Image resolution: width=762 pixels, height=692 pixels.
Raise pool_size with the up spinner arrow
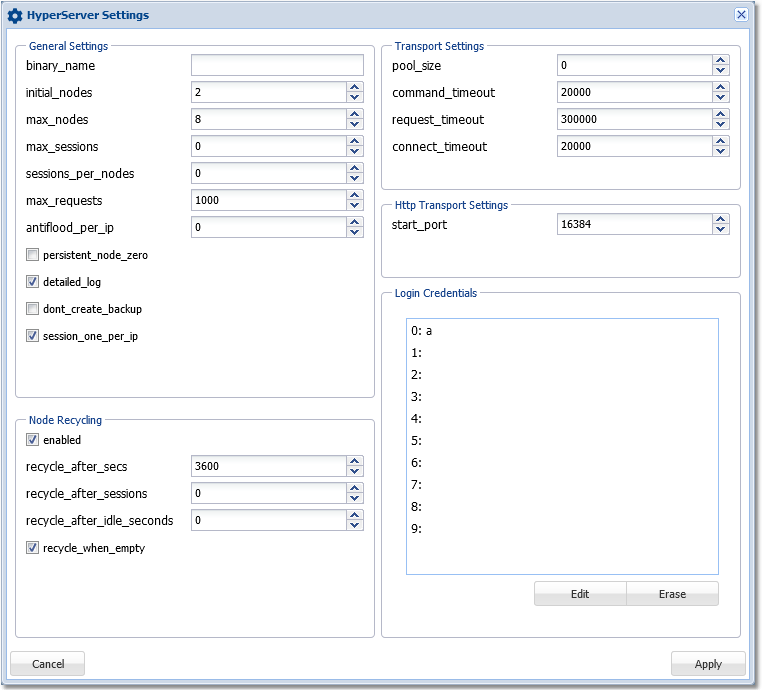[x=721, y=60]
